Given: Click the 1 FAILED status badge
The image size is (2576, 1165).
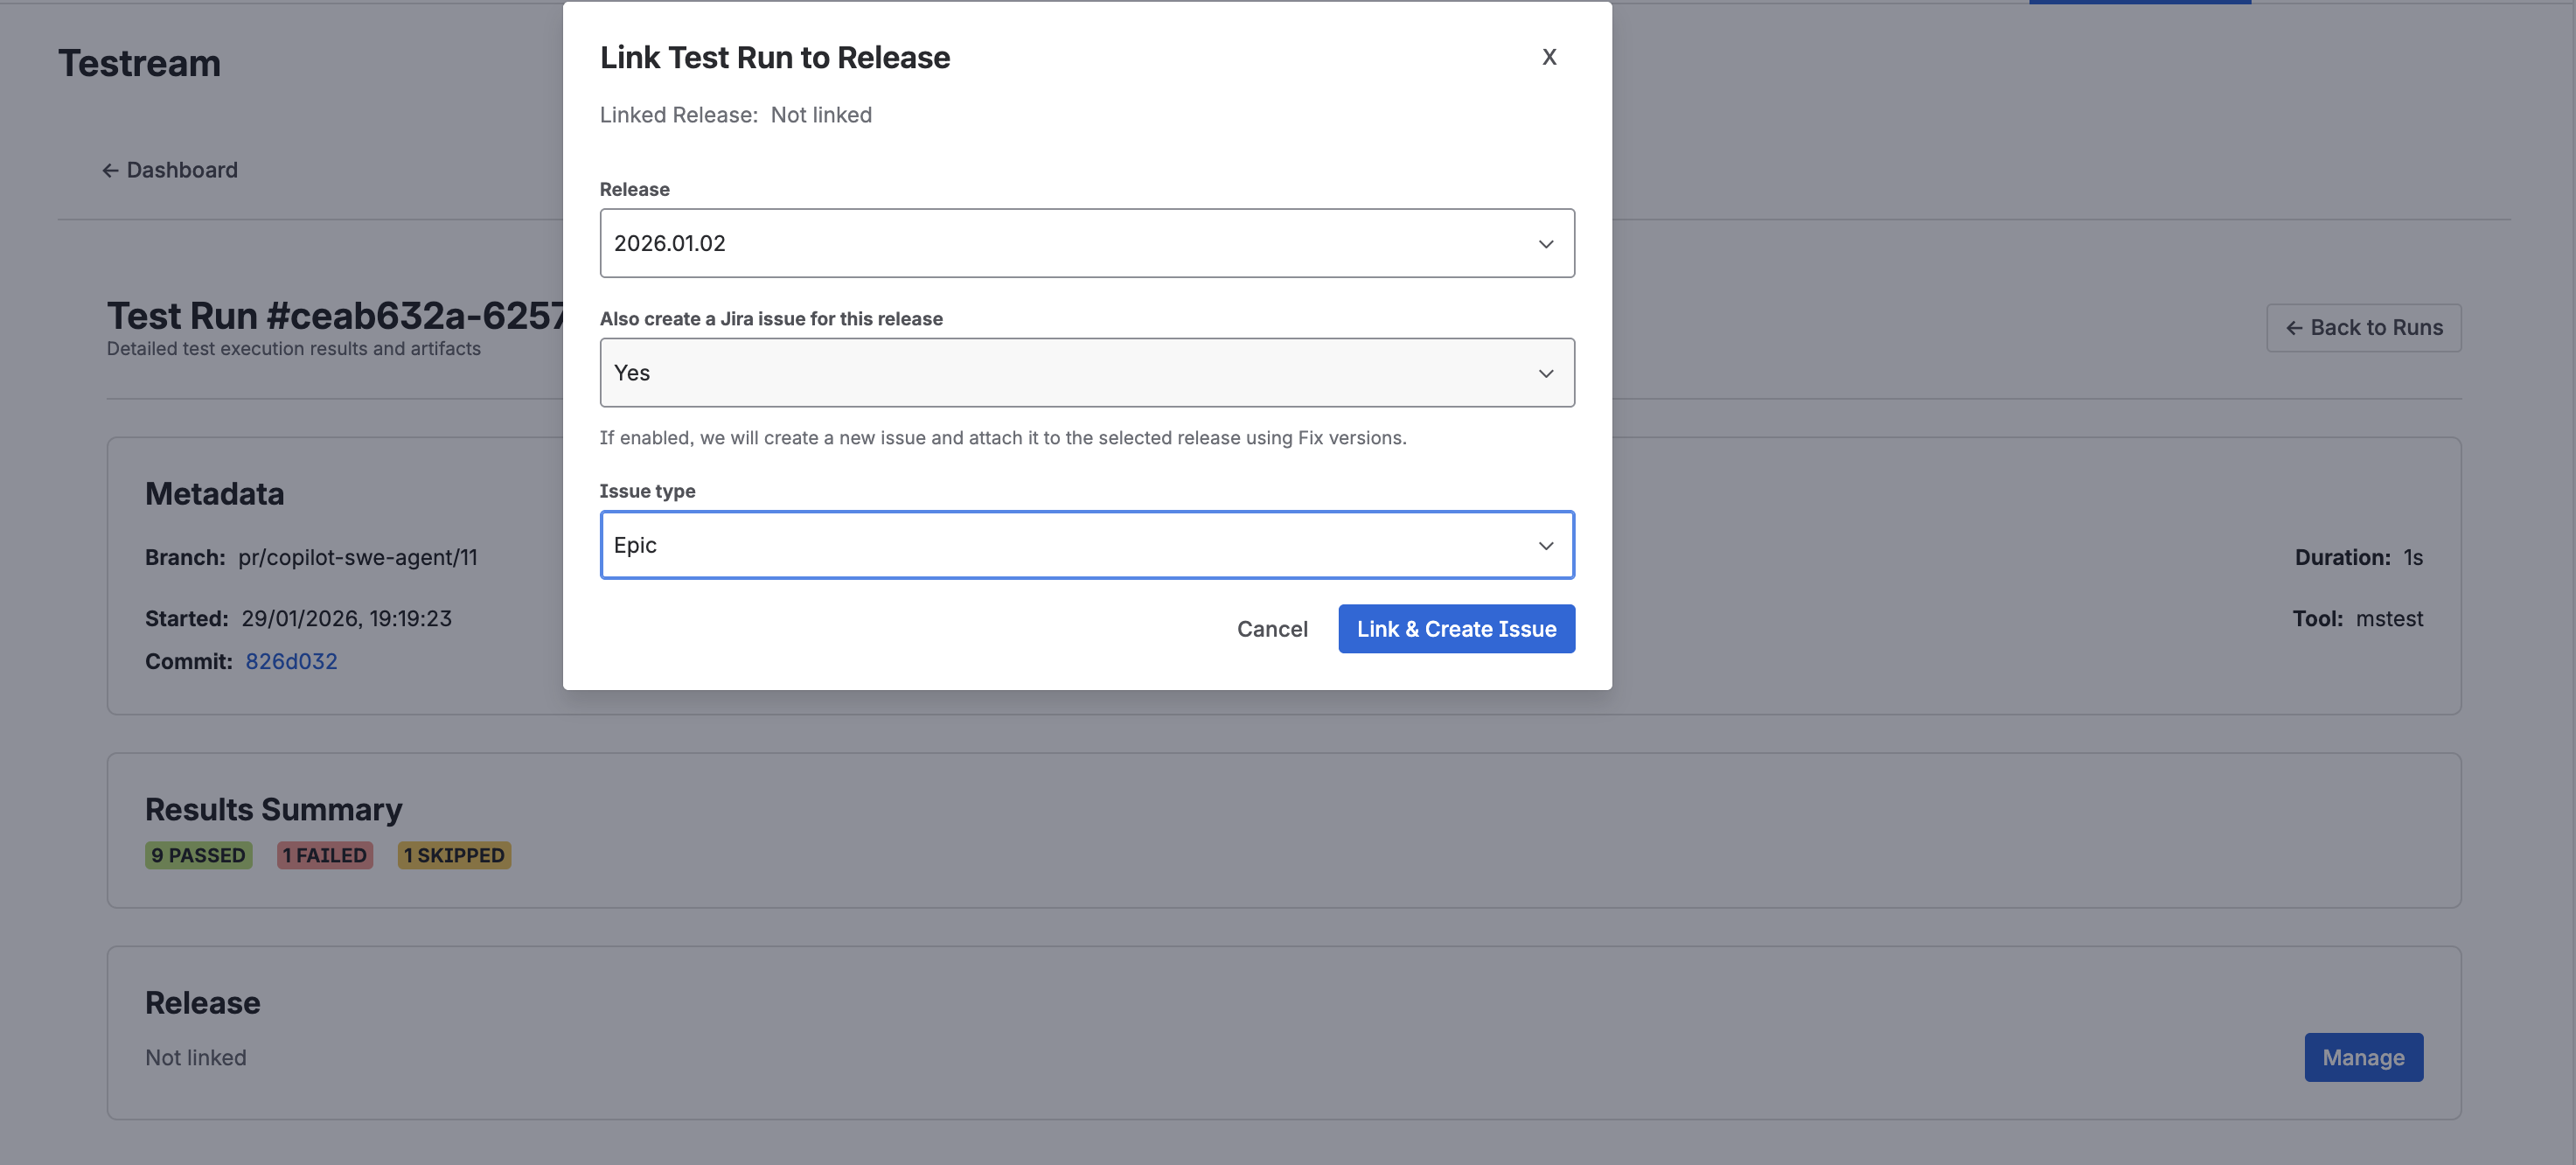Looking at the screenshot, I should (324, 855).
